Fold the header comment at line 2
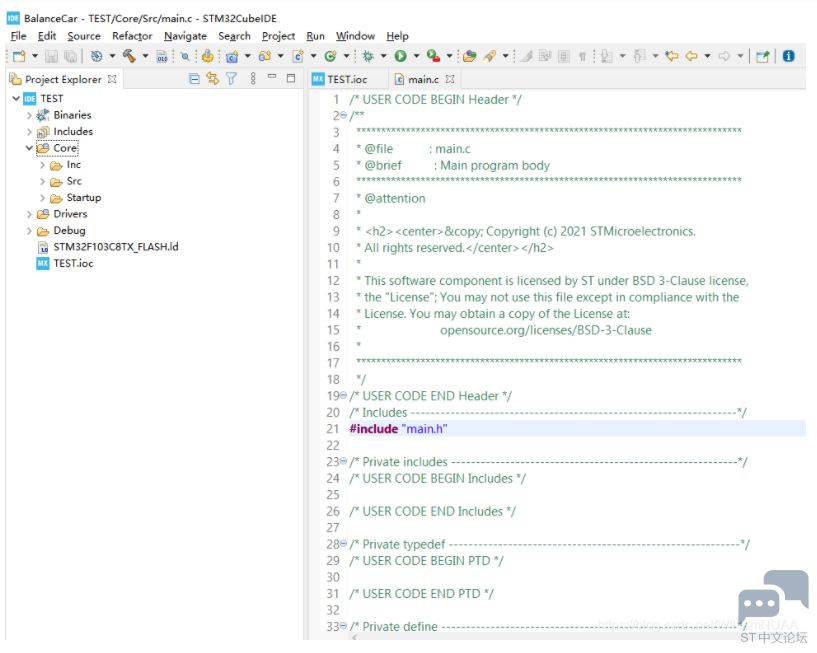Image resolution: width=817 pixels, height=653 pixels. tap(343, 115)
